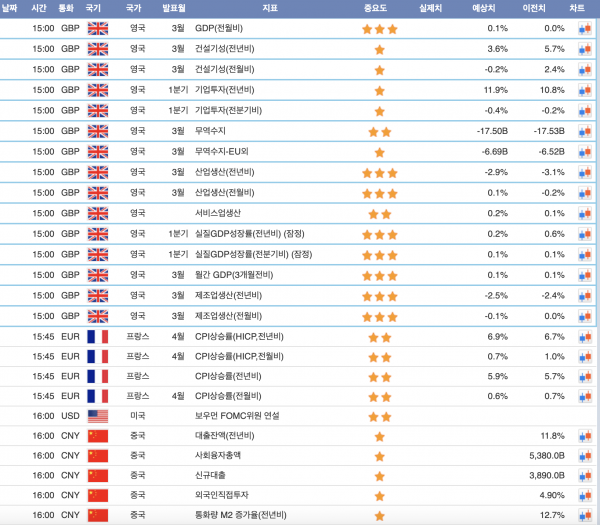This screenshot has width=600, height=525.
Task: Click the 중요도 column header
Action: [379, 7]
